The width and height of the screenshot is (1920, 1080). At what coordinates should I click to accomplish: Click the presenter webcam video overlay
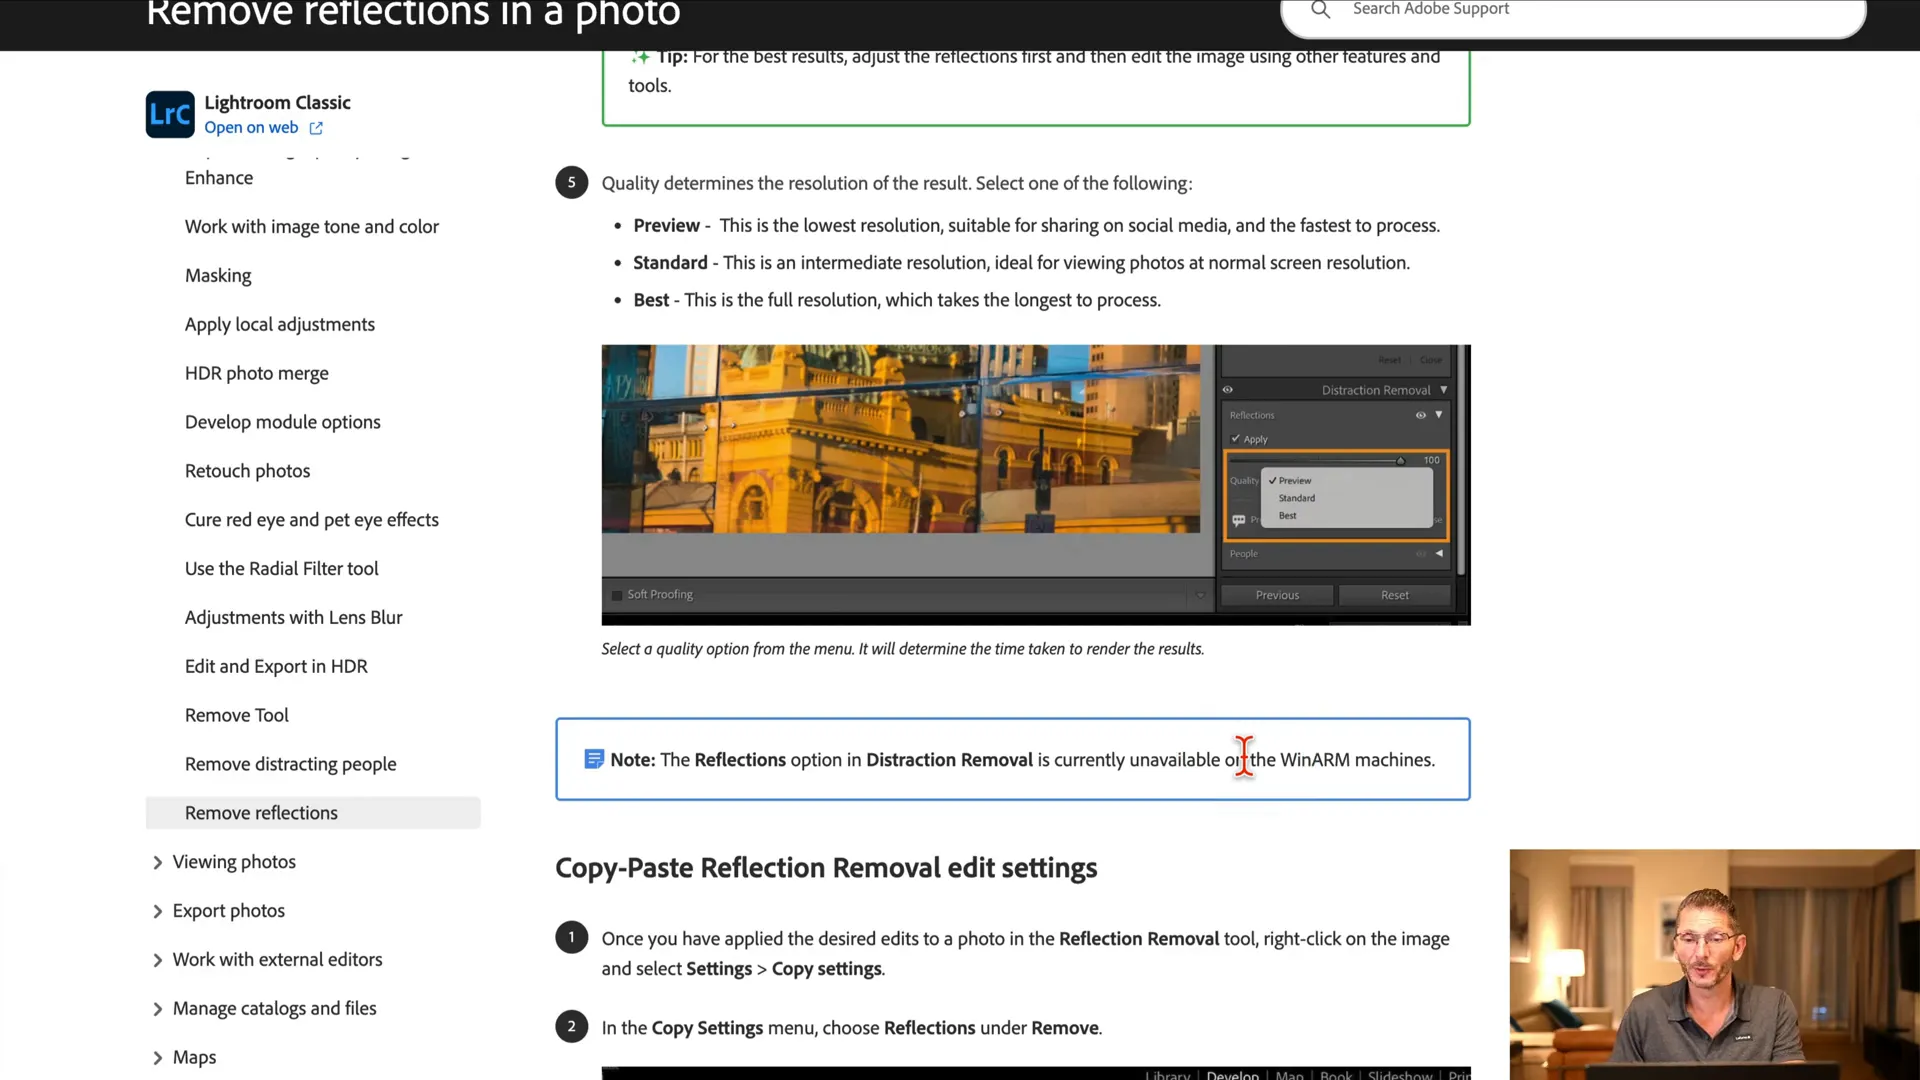[x=1714, y=964]
